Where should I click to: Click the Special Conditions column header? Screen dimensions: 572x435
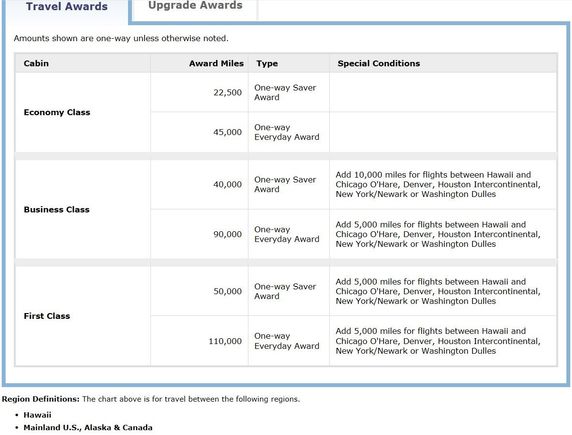[379, 63]
